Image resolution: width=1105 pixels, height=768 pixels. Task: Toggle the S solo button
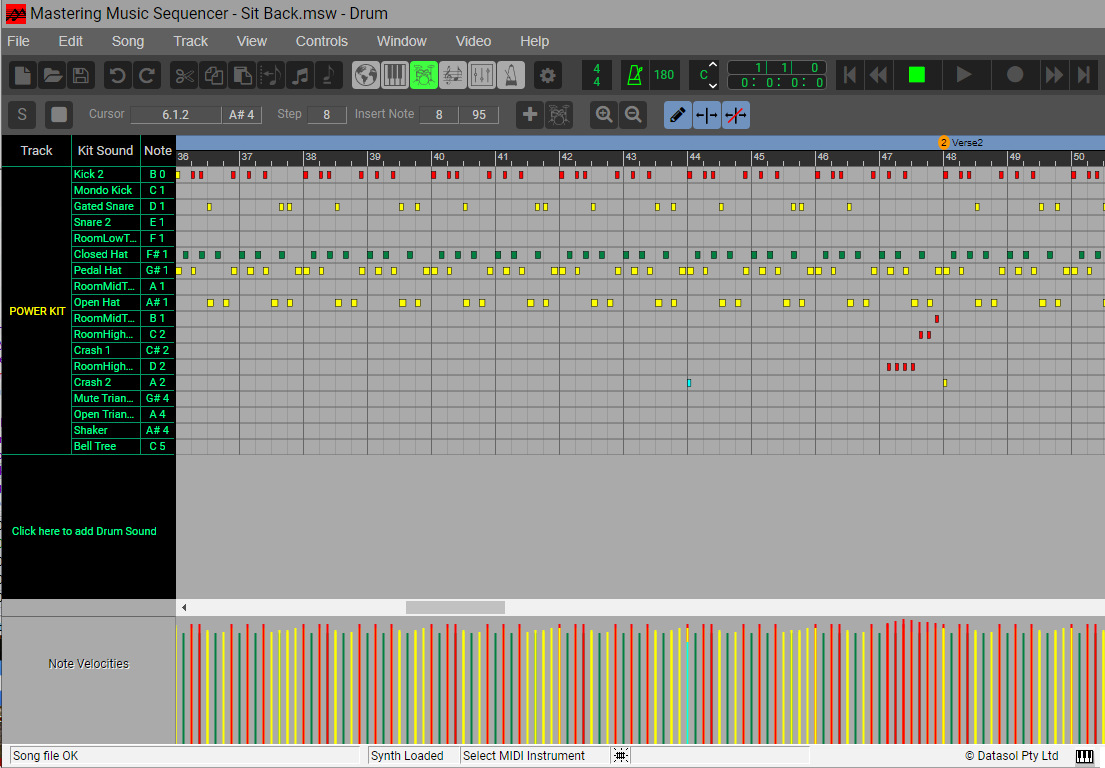point(22,115)
